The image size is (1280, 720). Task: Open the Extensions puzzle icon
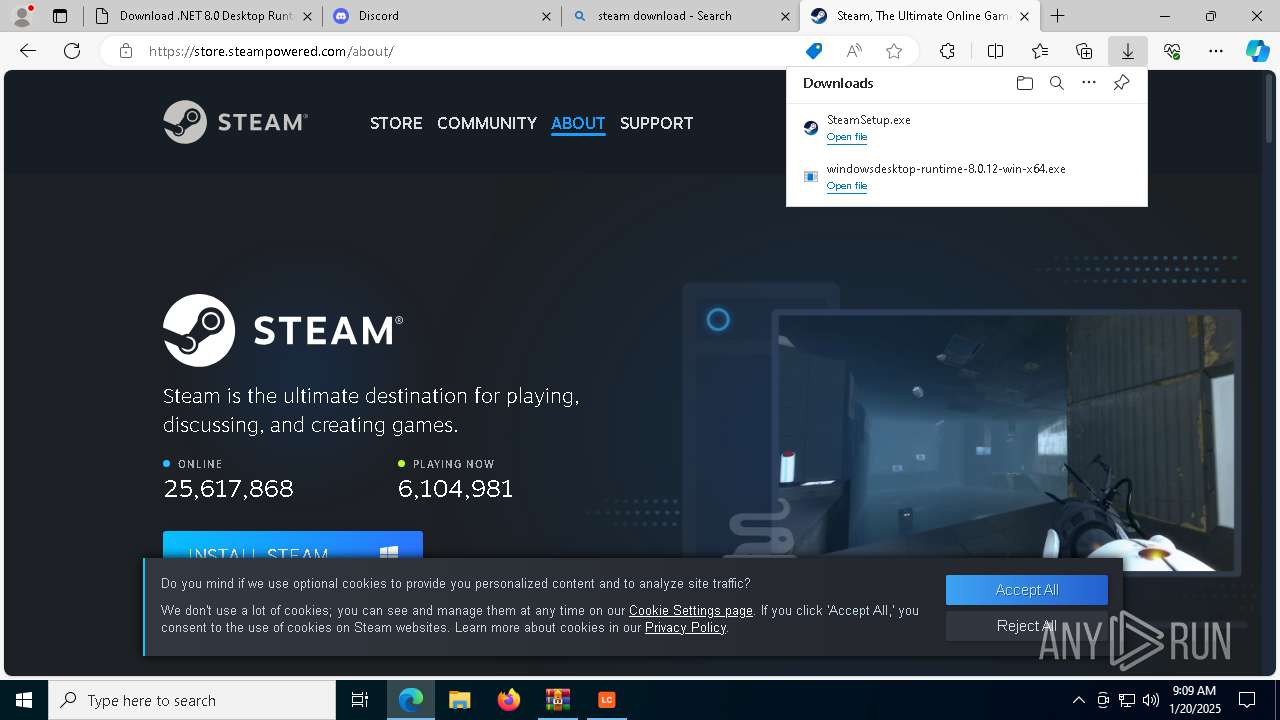coord(947,51)
